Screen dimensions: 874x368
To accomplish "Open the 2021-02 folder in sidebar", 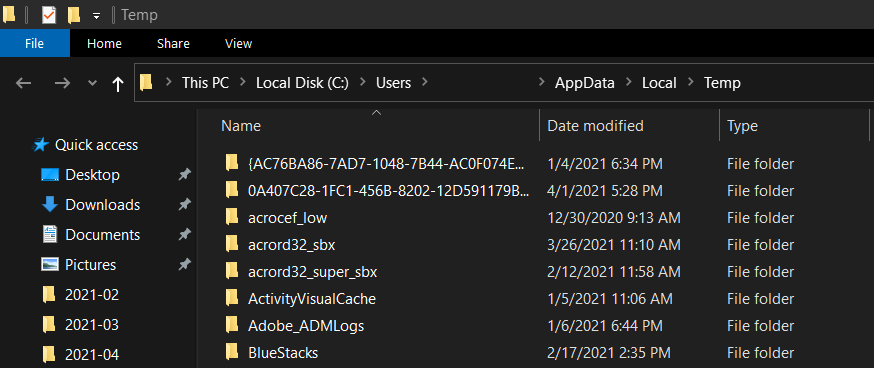I will (x=92, y=294).
